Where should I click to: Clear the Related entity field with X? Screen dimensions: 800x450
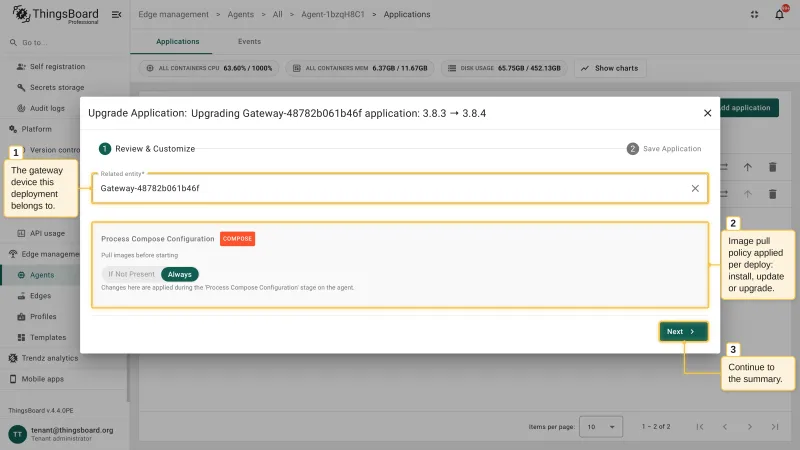pyautogui.click(x=695, y=188)
